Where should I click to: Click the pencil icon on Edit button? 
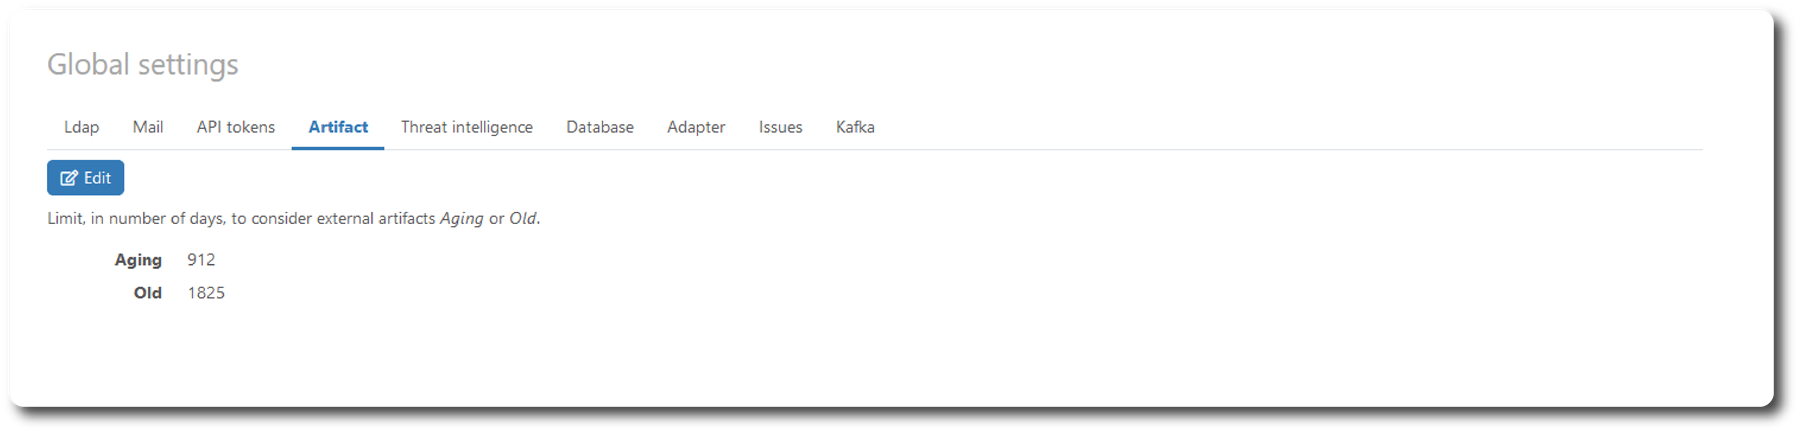click(x=69, y=178)
